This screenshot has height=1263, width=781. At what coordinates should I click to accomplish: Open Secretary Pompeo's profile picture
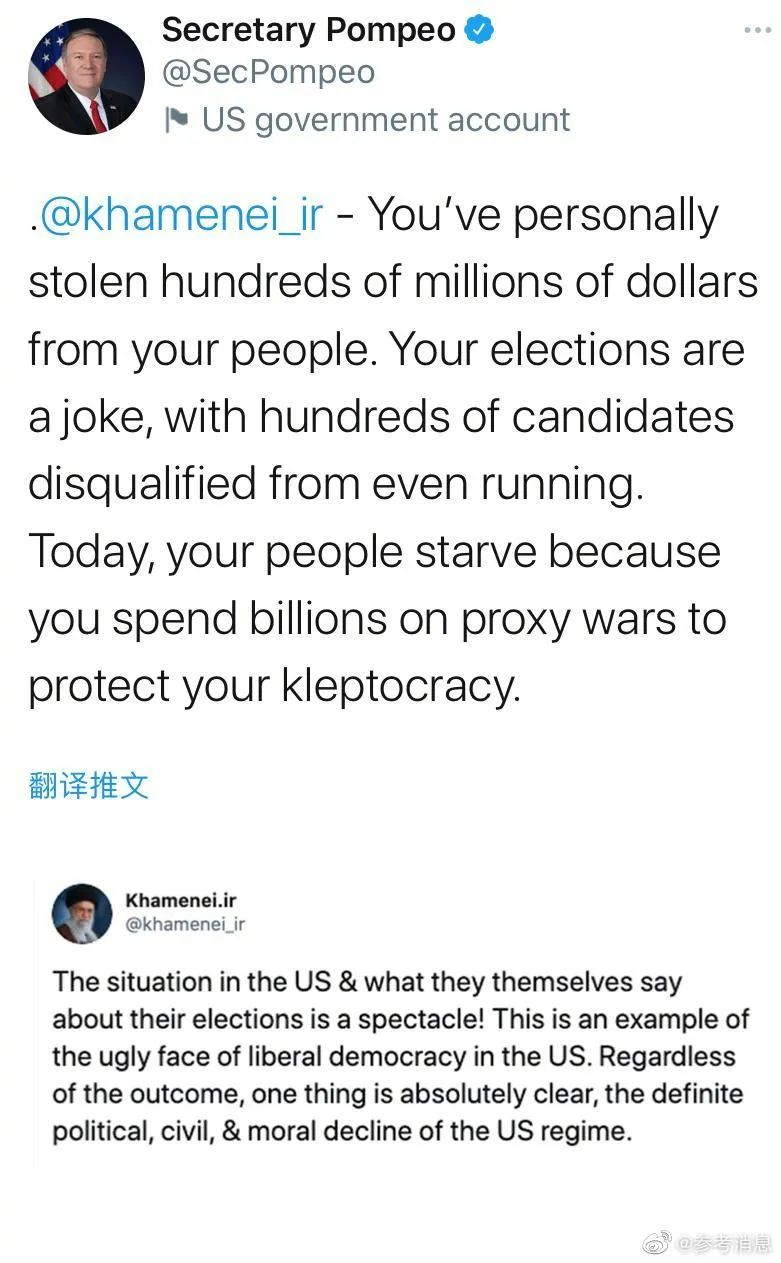86,76
